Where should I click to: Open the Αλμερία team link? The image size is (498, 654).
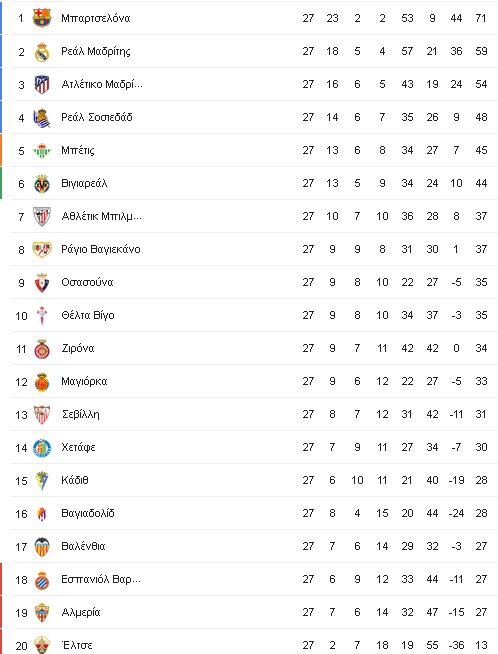[x=81, y=612]
